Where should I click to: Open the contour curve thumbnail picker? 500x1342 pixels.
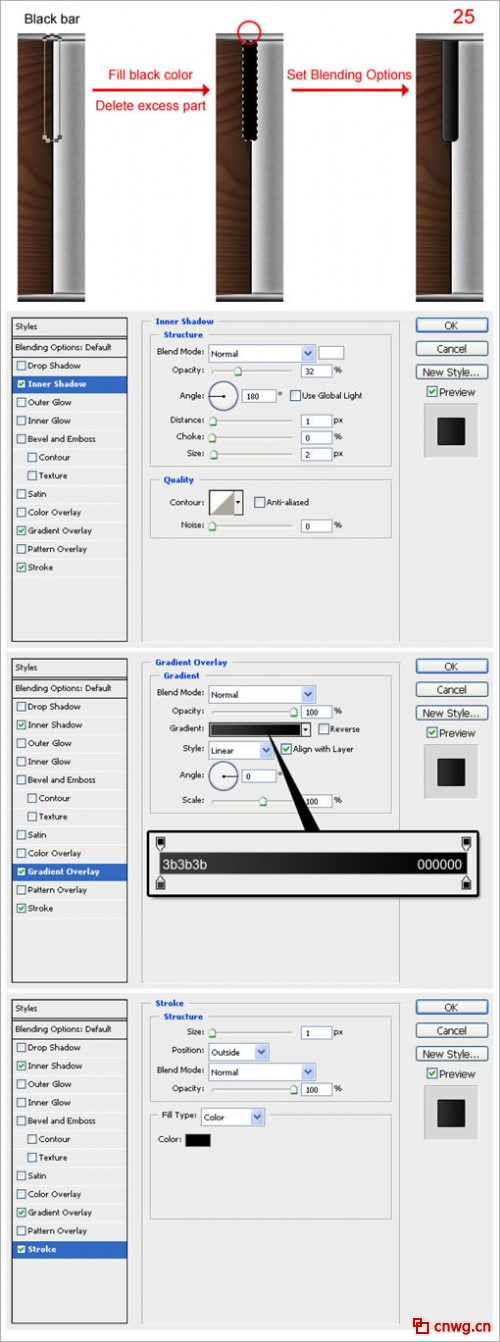(x=226, y=503)
